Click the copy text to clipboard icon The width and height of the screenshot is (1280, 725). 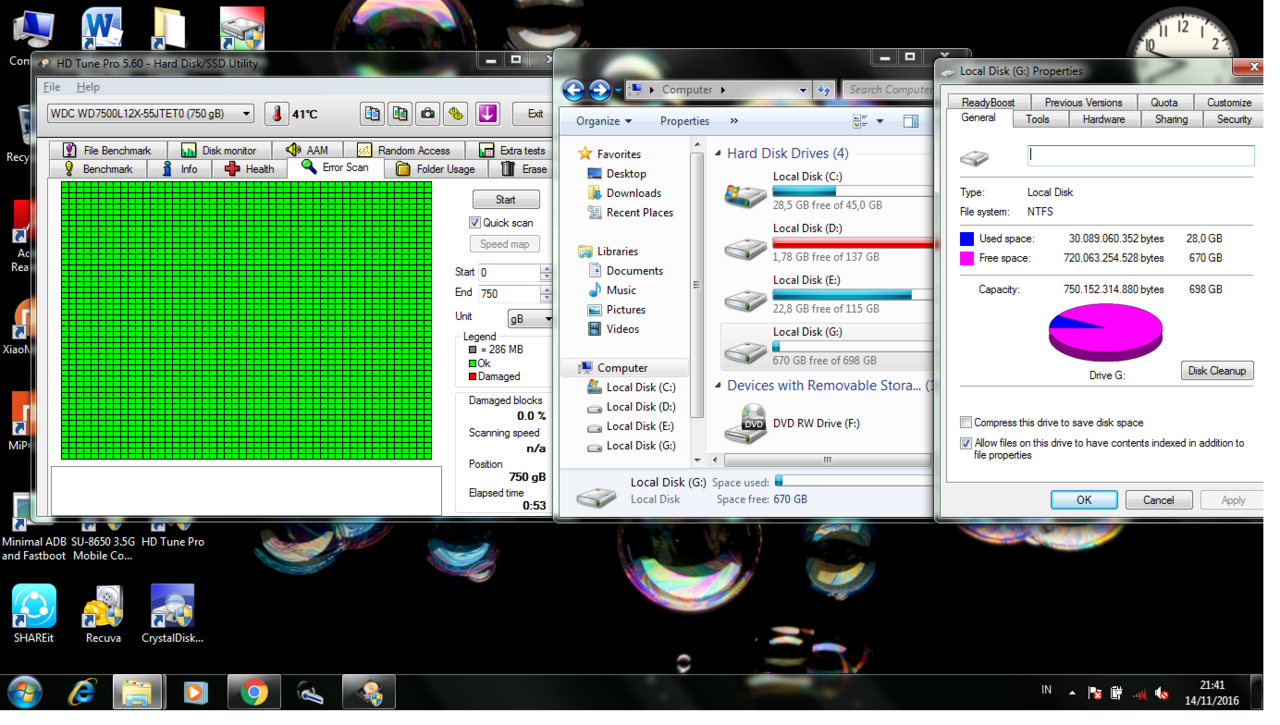click(x=372, y=114)
